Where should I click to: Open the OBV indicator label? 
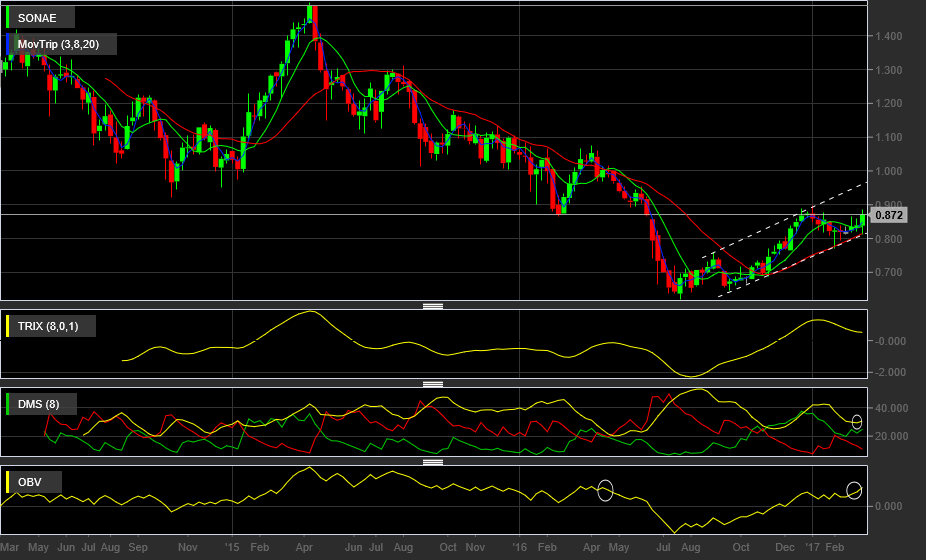[x=30, y=482]
